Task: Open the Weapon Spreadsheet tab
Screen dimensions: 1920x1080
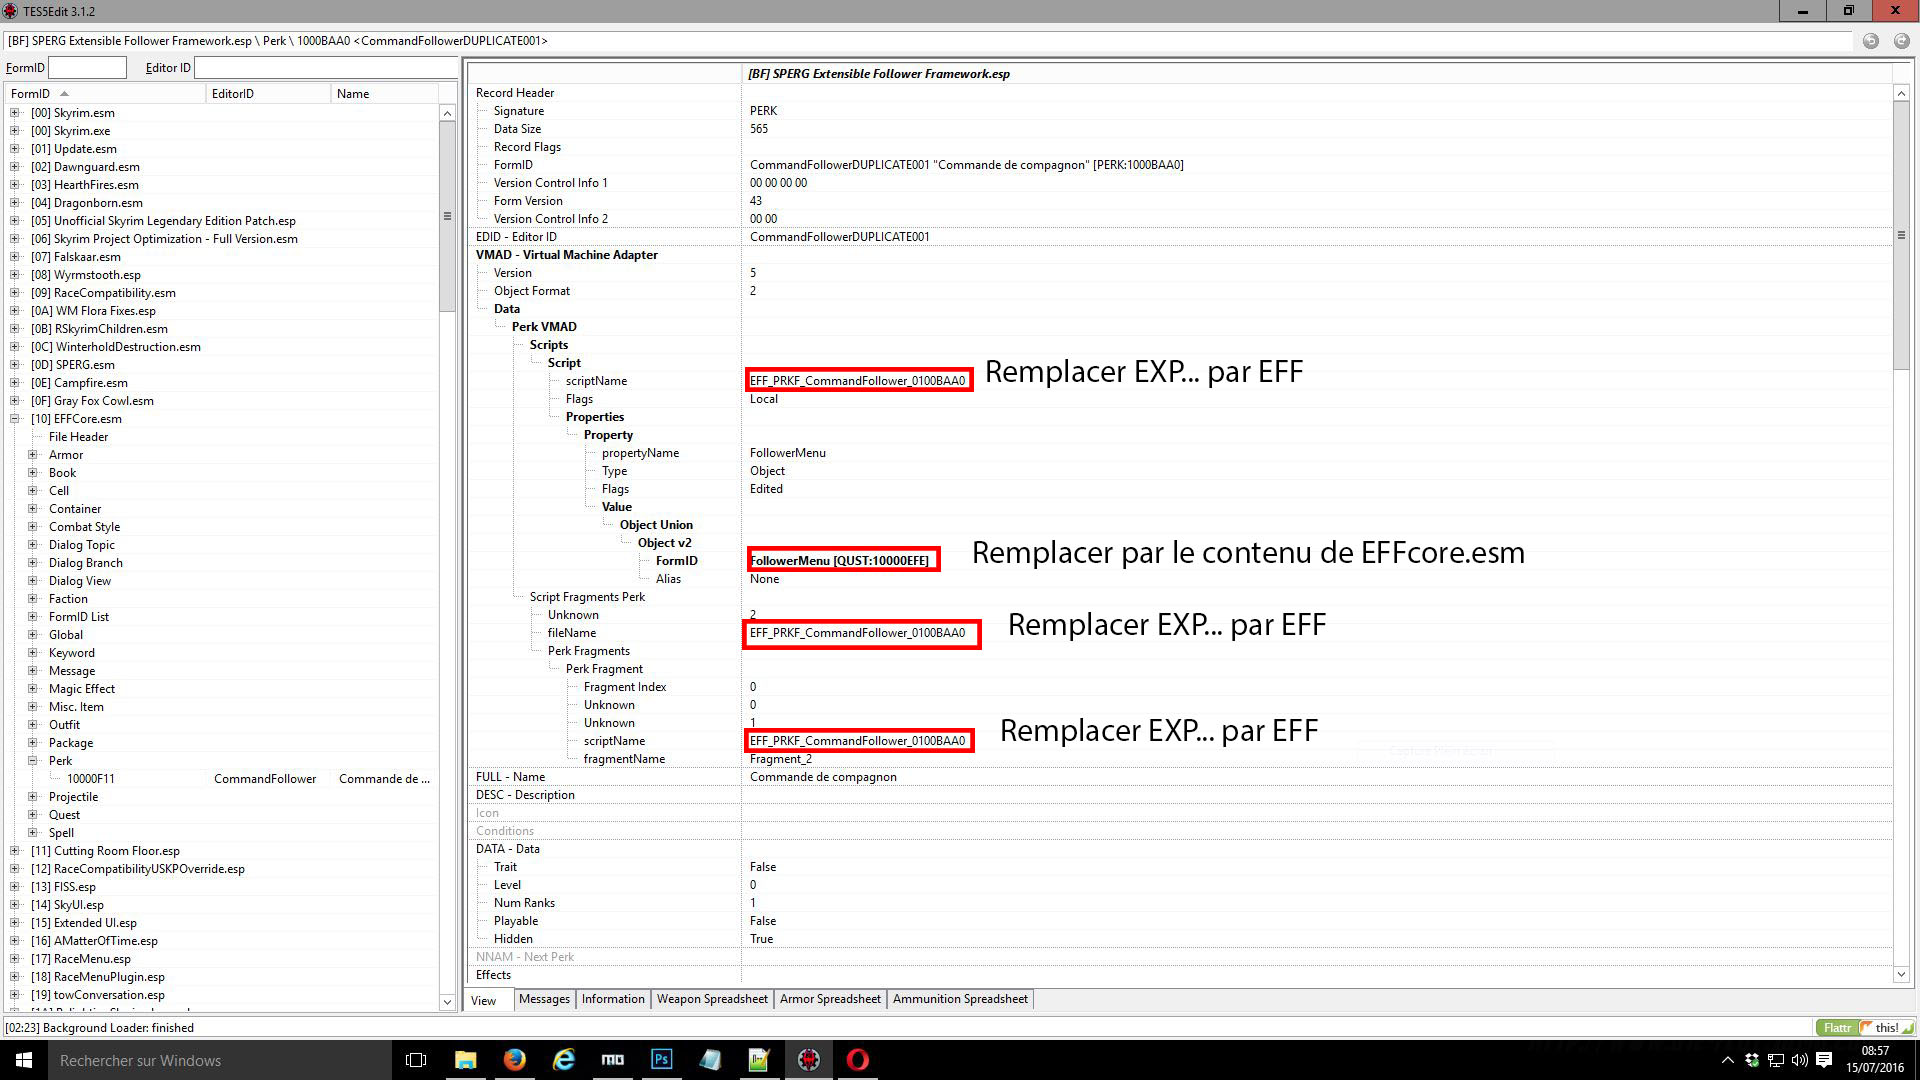Action: pos(712,999)
